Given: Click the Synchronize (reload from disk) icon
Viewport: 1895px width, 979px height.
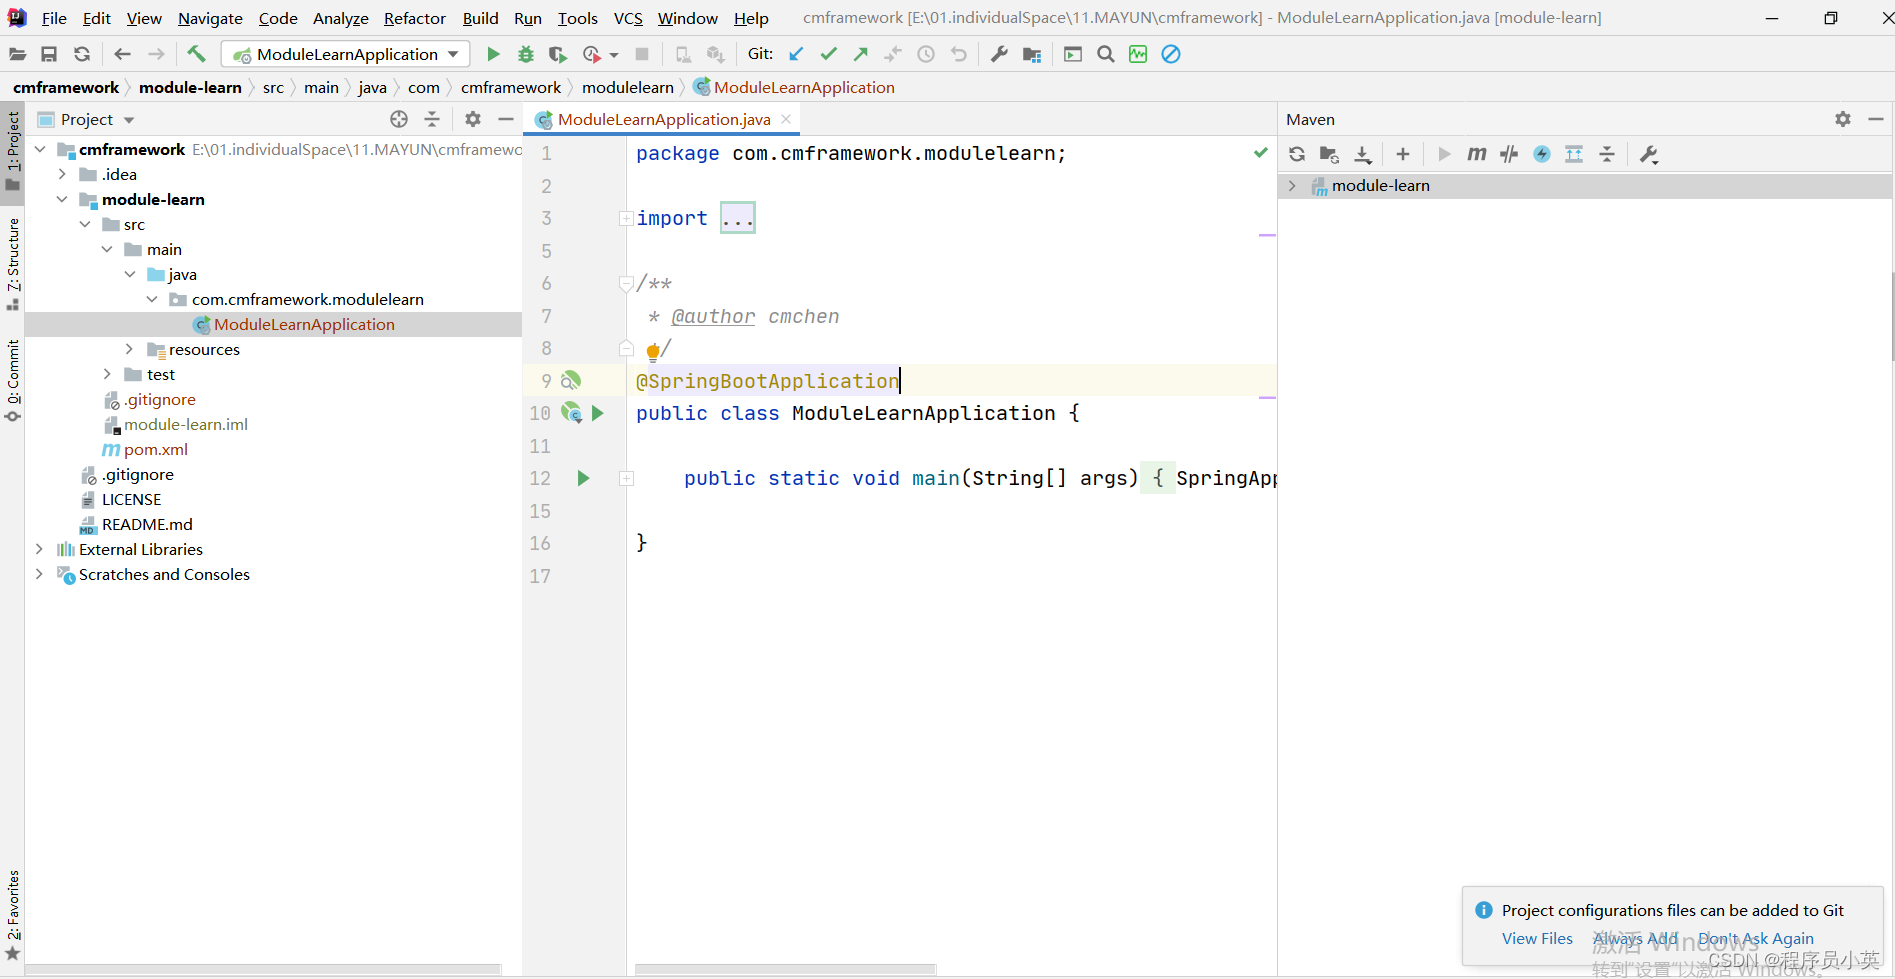Looking at the screenshot, I should click(82, 54).
